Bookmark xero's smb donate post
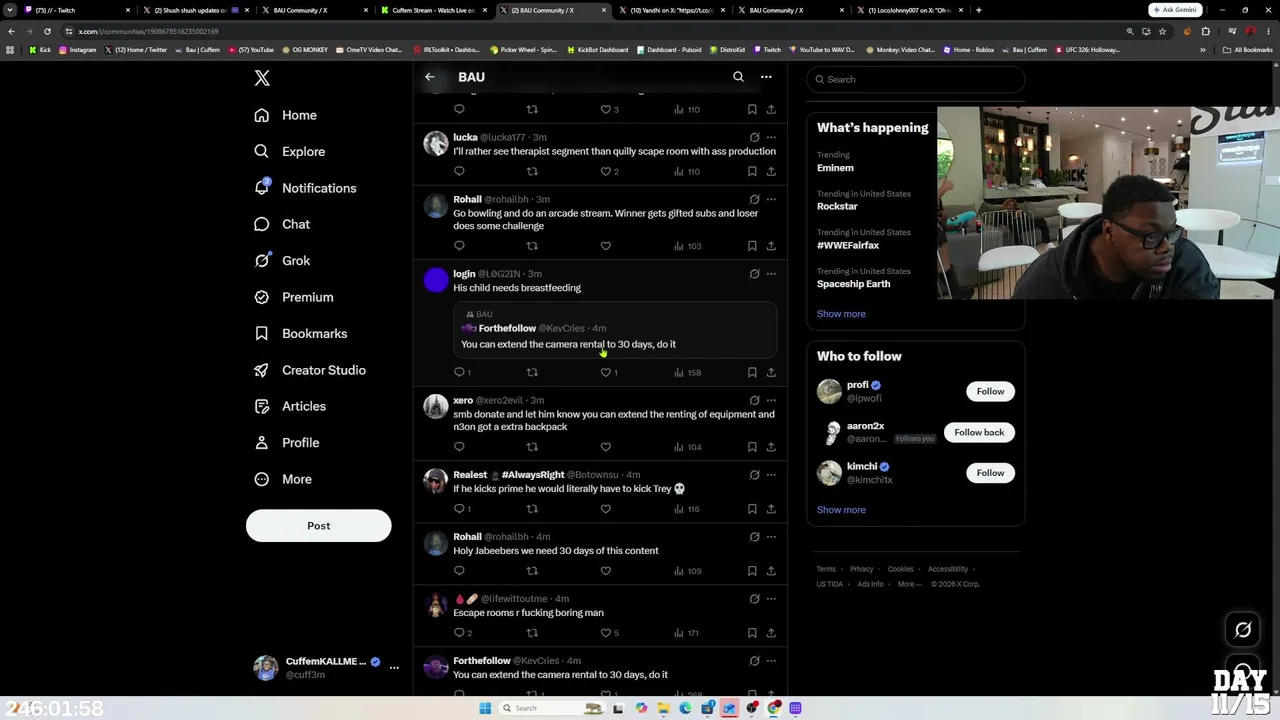Screen dimensions: 1280x720 [752, 447]
